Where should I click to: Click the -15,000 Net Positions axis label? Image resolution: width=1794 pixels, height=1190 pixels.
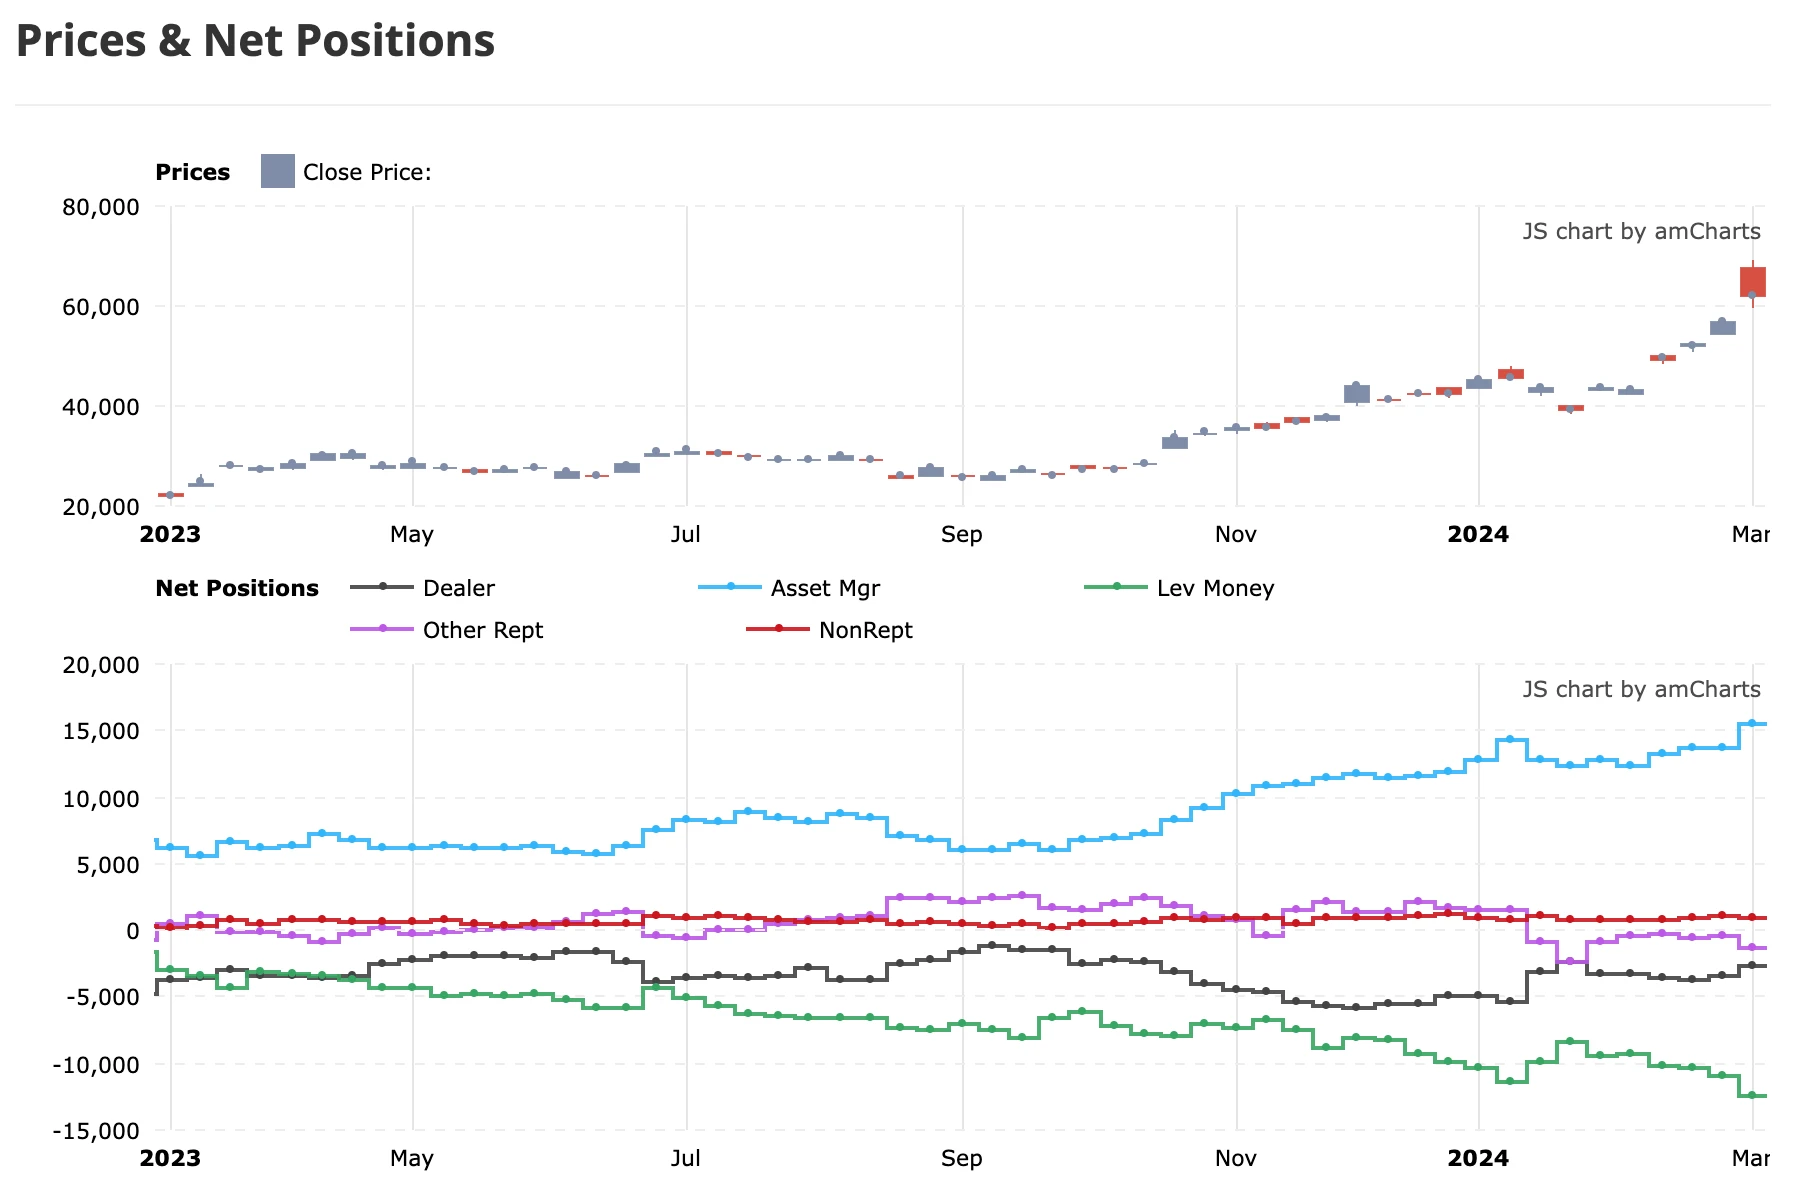(x=97, y=1131)
